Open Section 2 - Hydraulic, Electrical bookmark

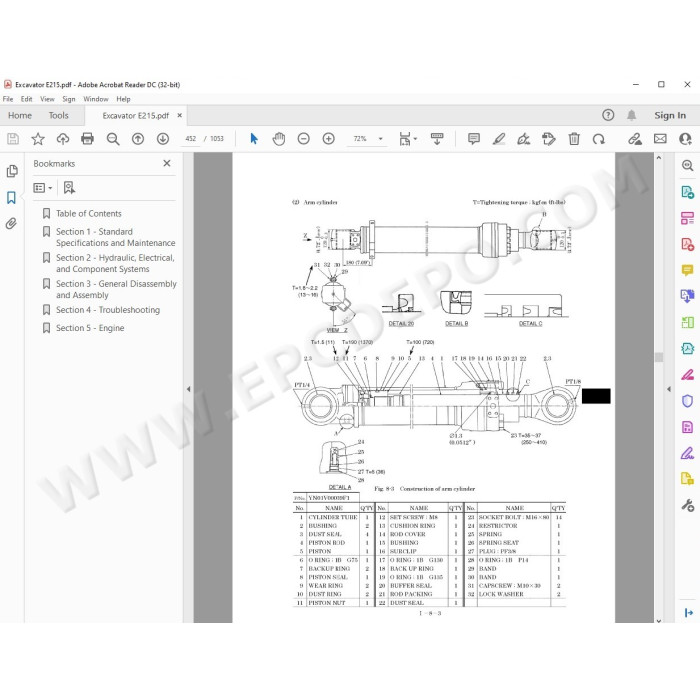115,263
